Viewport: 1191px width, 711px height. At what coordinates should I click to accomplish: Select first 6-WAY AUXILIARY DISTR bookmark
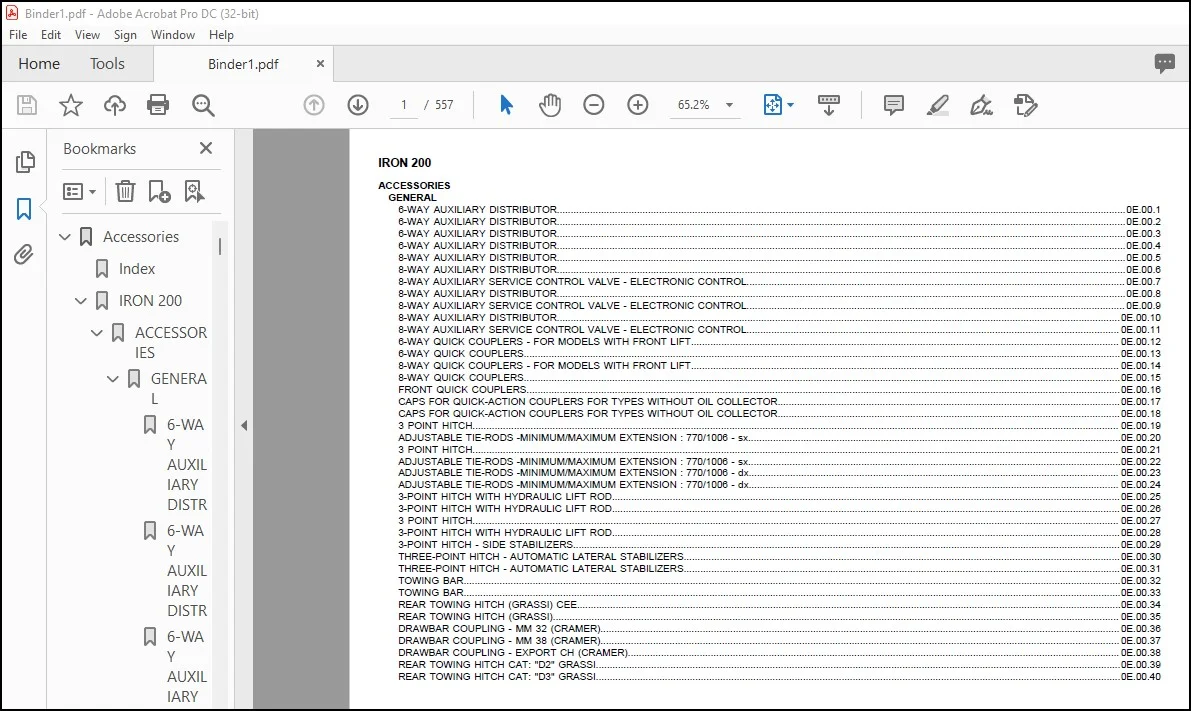[x=187, y=464]
